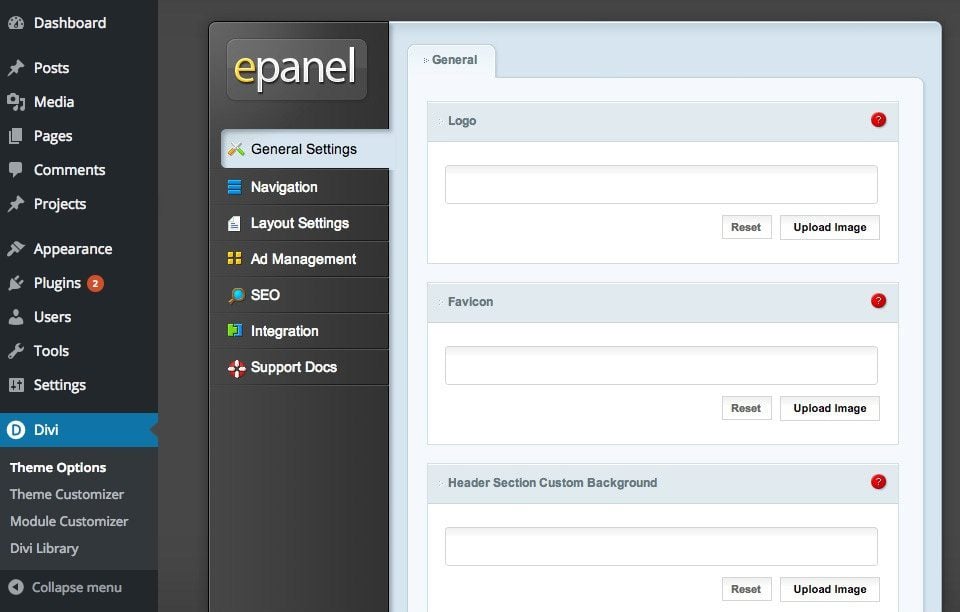The height and width of the screenshot is (612, 960).
Task: Reset the Header Section Custom Background
Action: [746, 589]
